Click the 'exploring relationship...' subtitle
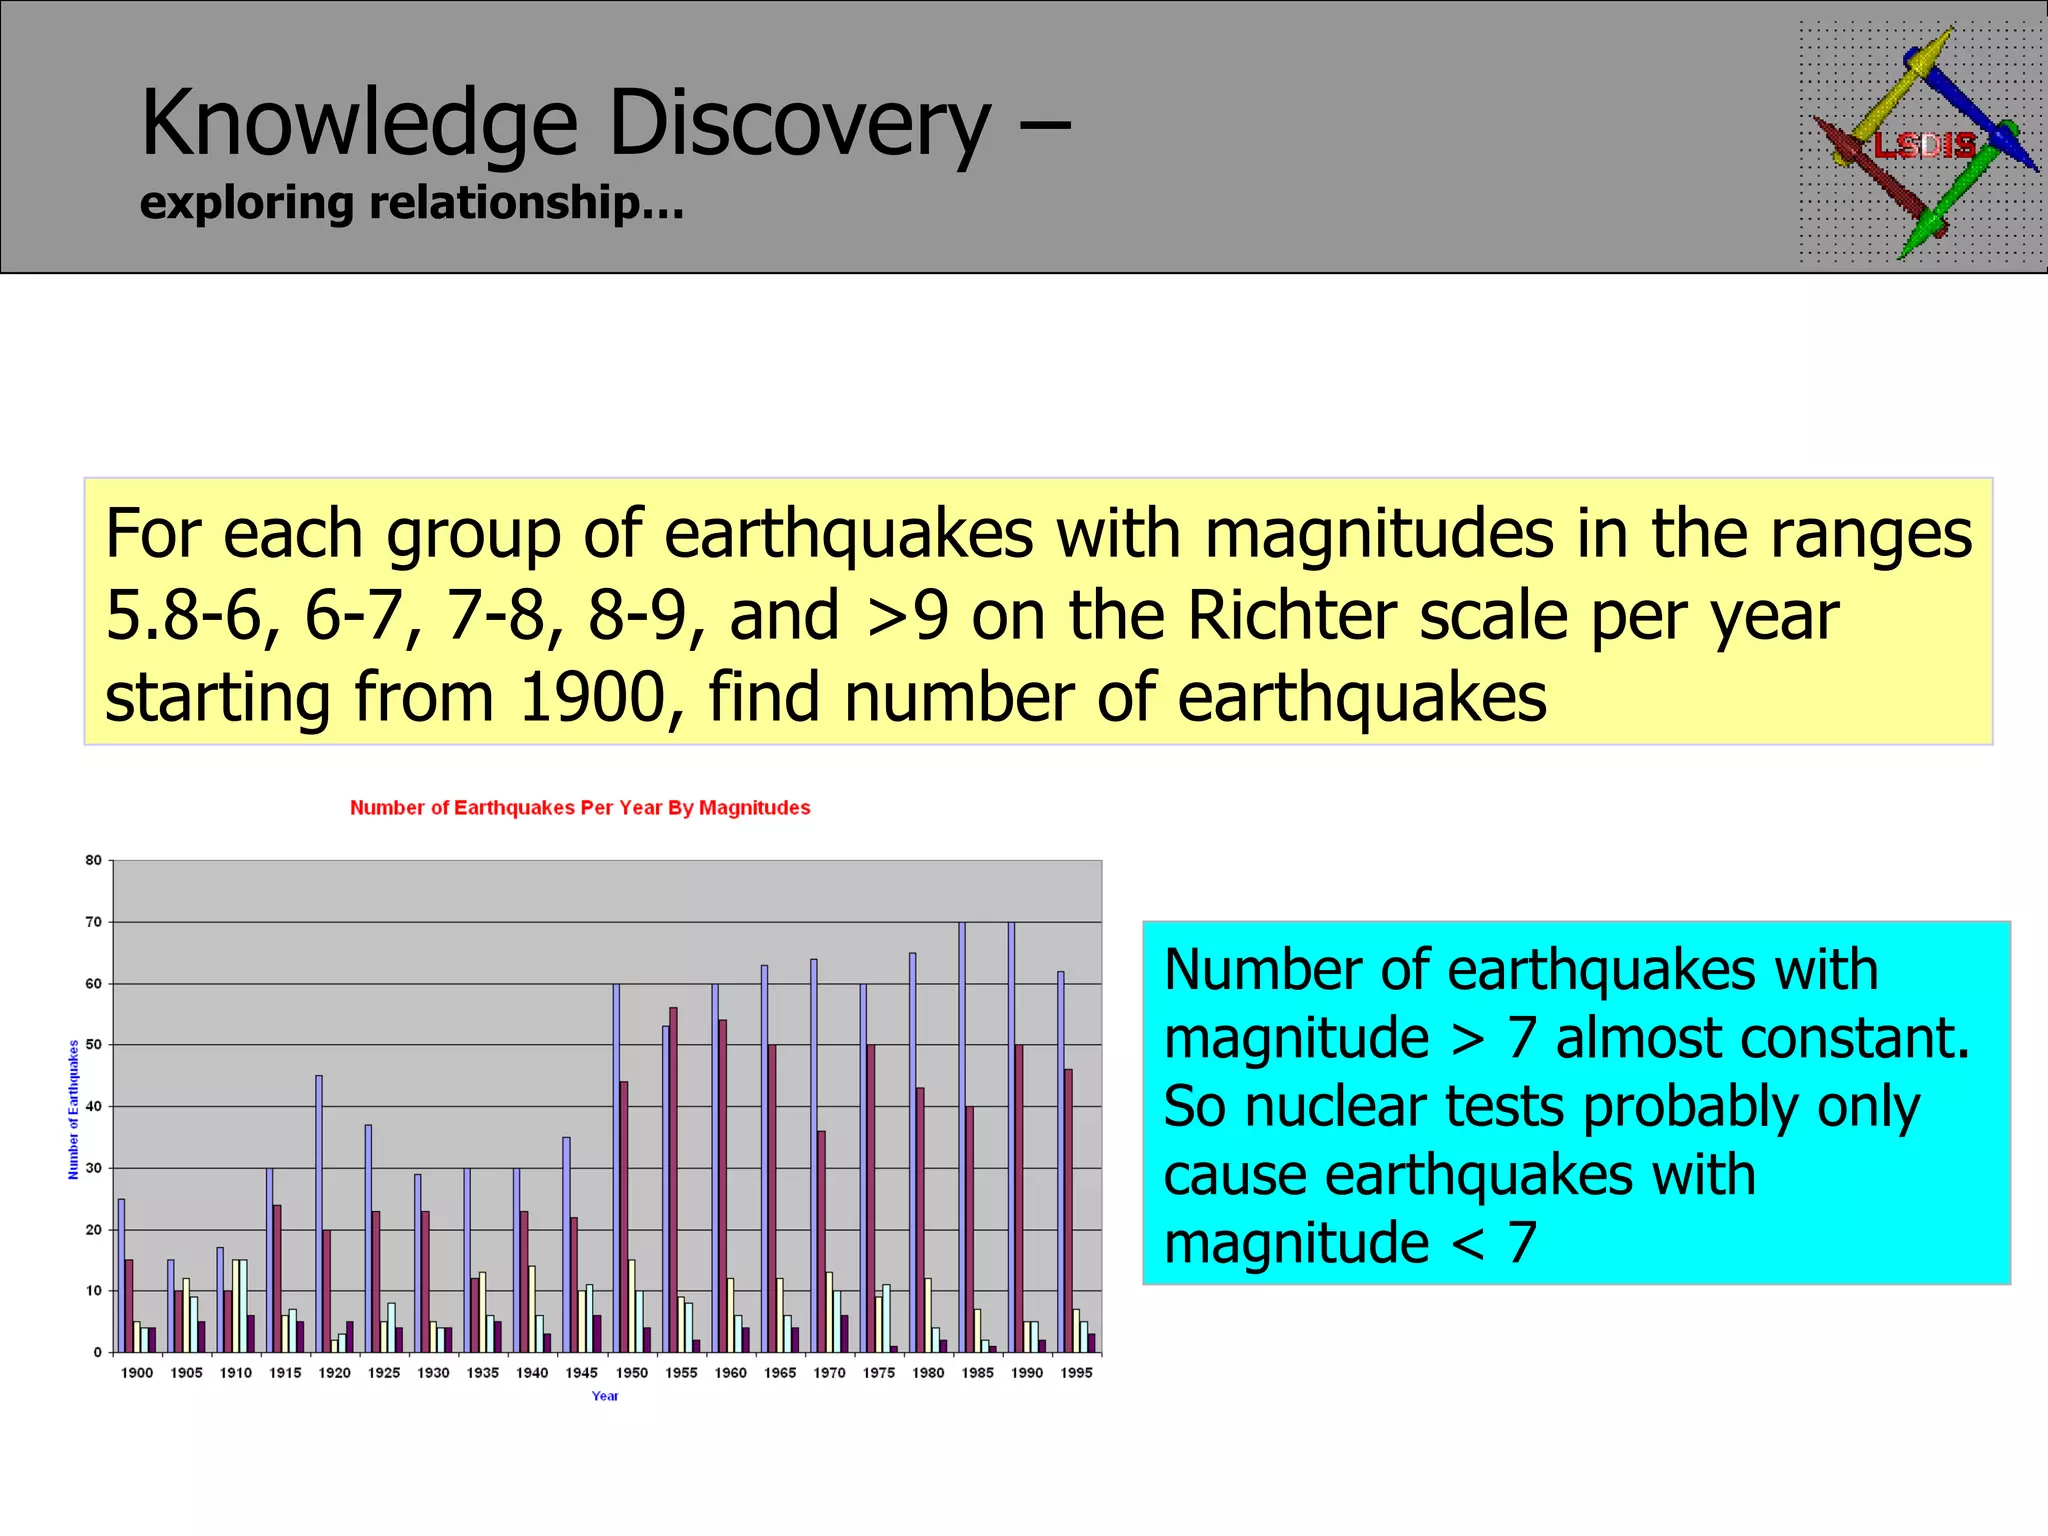 (412, 203)
